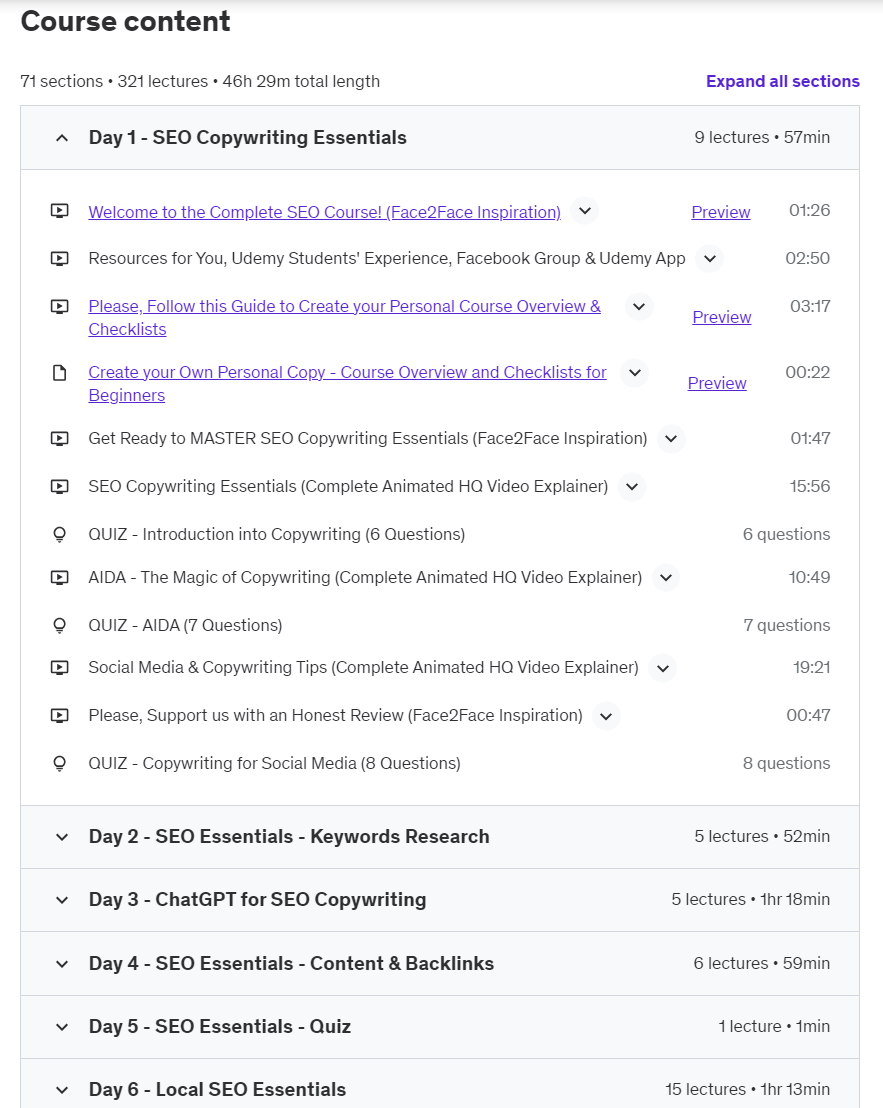Expand description of SEO Copywriting Essentials explainer lecture
This screenshot has height=1108, width=883.
click(632, 487)
